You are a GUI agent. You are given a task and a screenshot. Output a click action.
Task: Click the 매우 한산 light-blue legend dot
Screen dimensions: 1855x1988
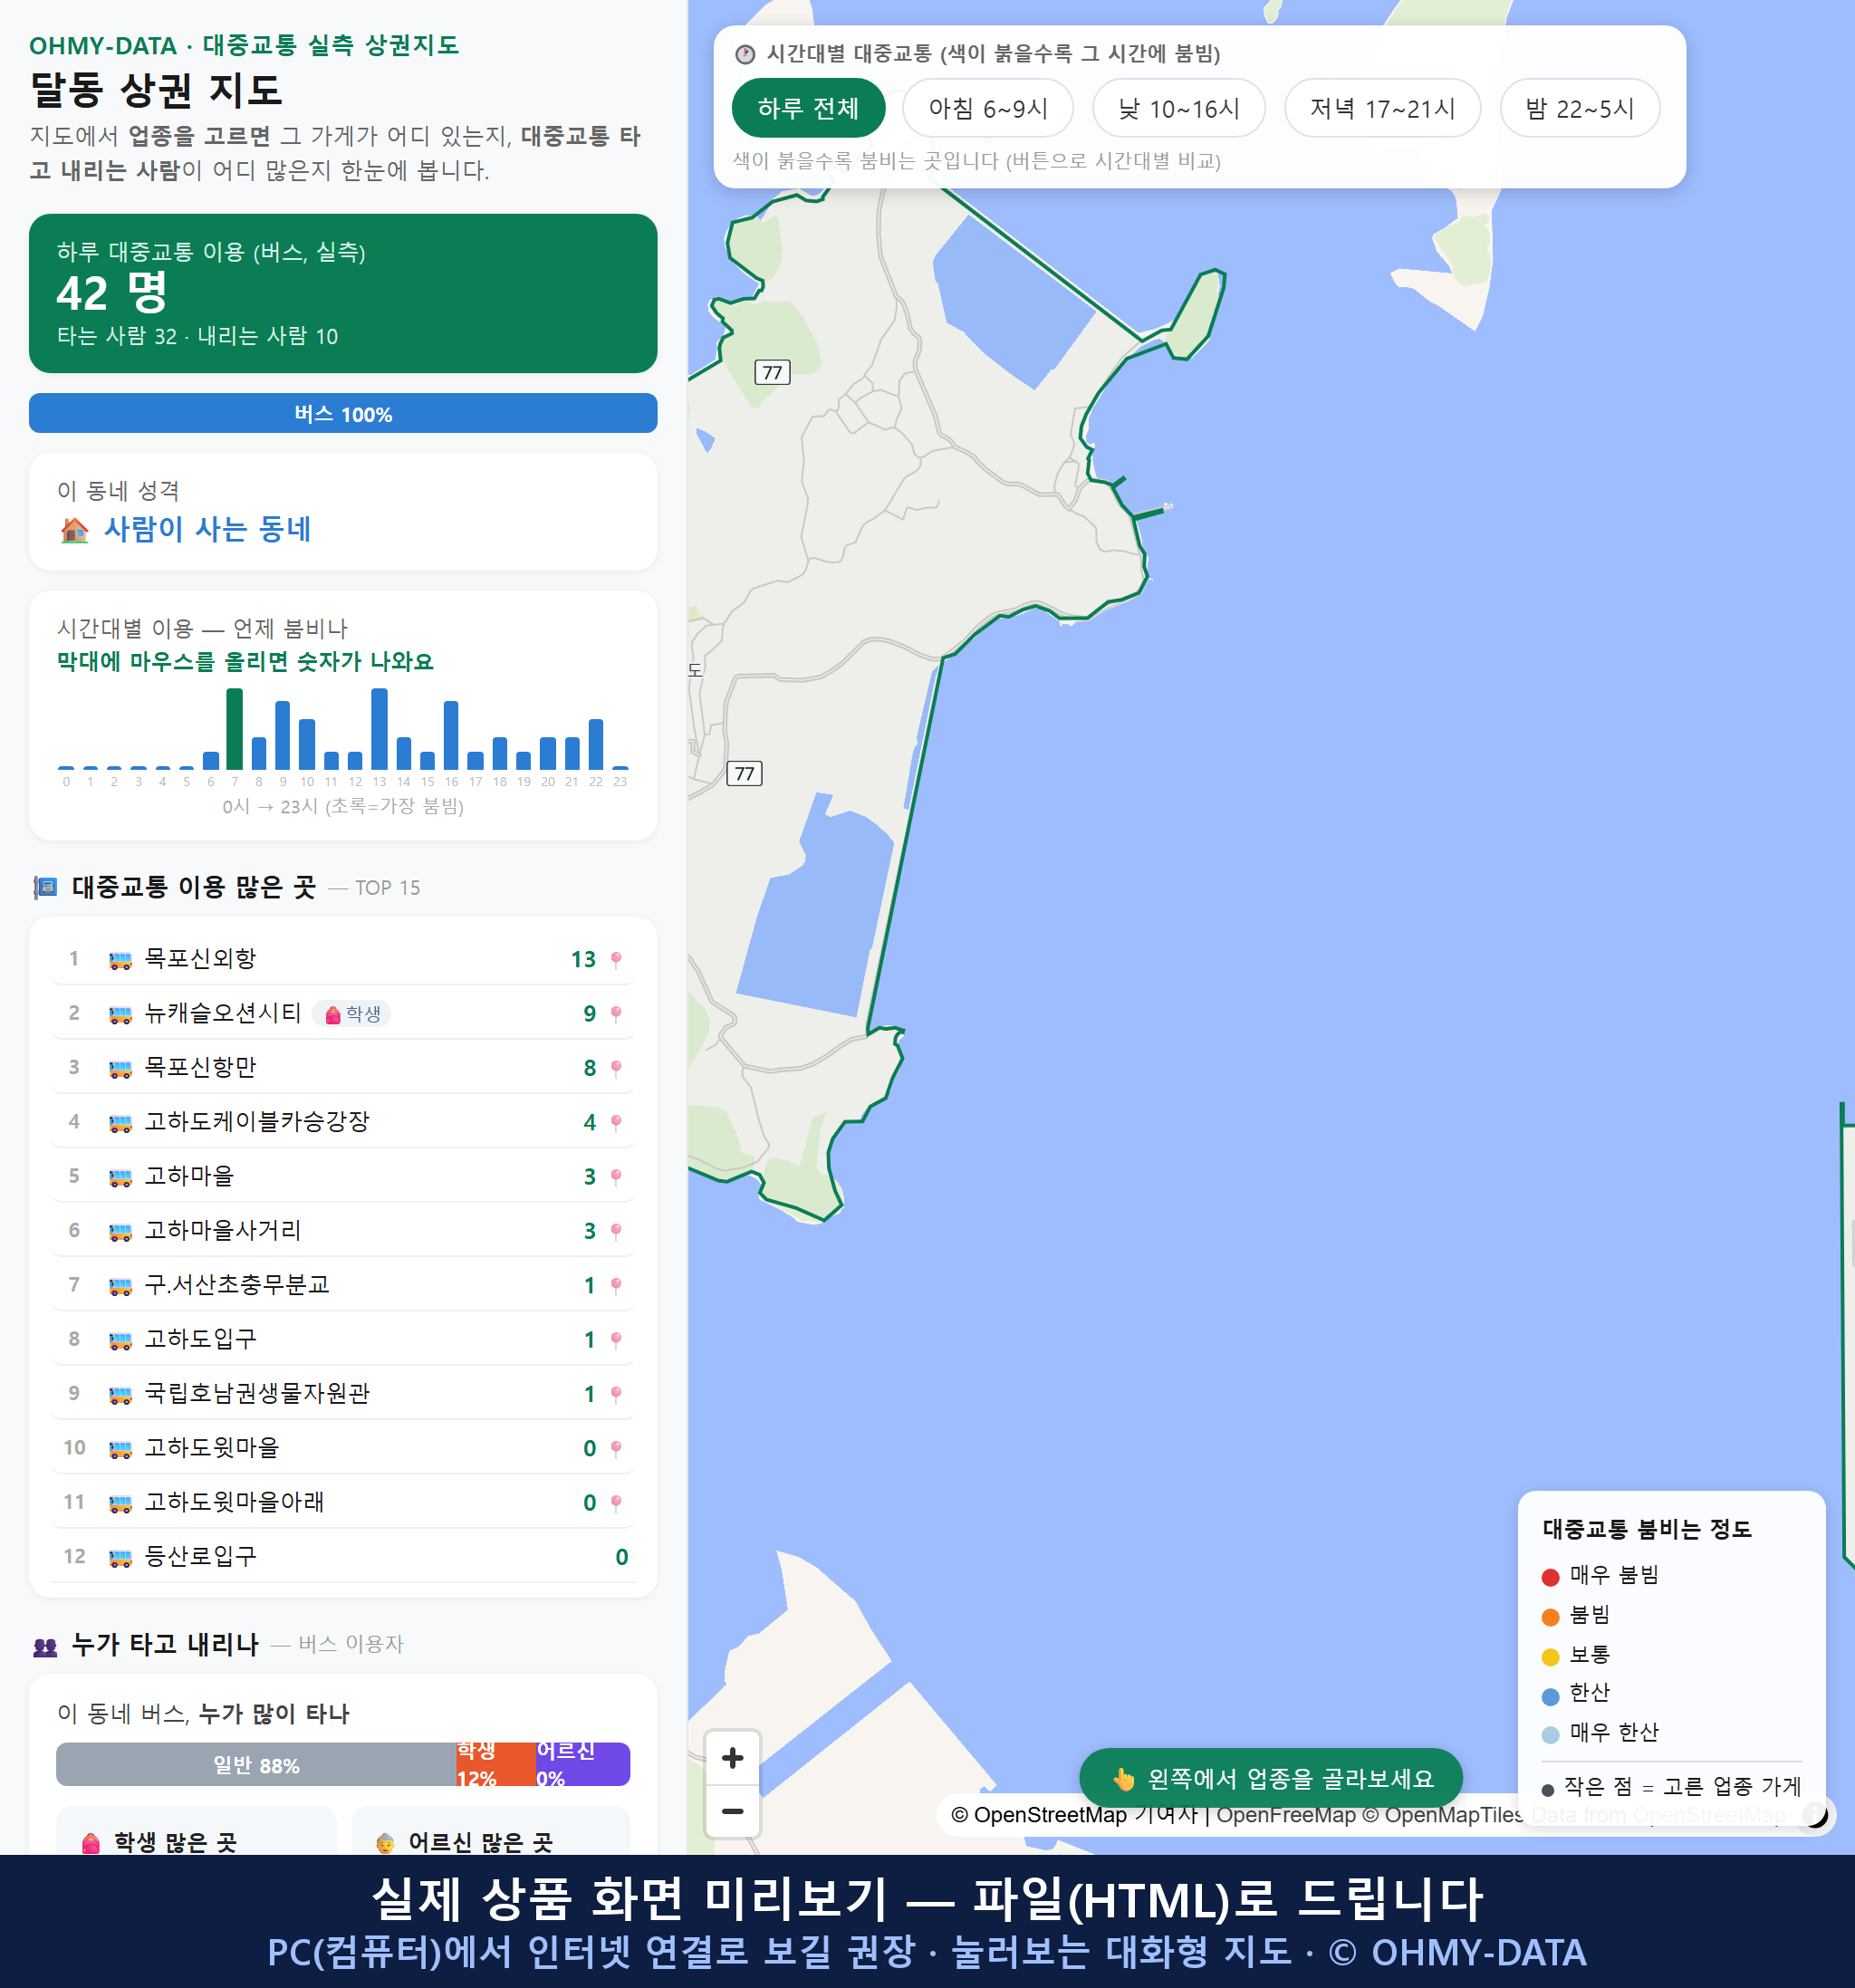pyautogui.click(x=1550, y=1735)
